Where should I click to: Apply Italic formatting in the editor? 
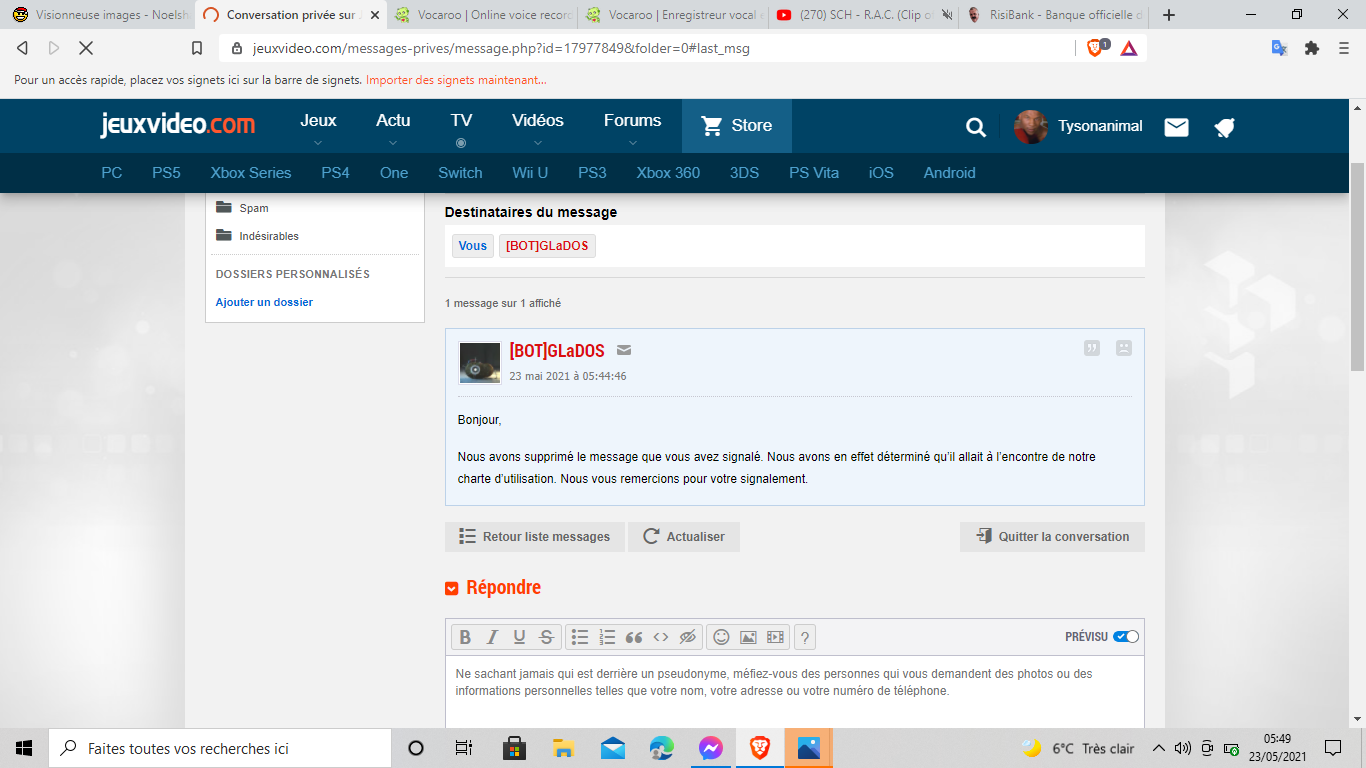pyautogui.click(x=492, y=637)
